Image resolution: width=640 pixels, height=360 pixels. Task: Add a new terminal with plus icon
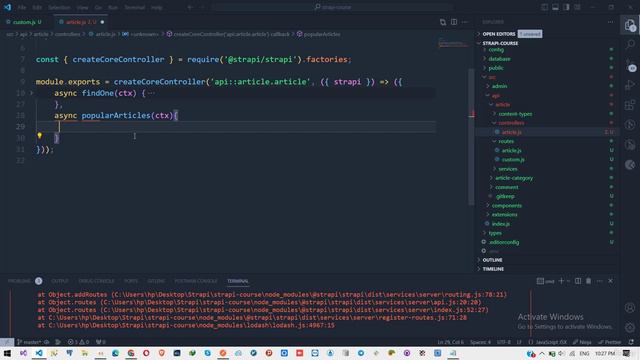tap(561, 281)
